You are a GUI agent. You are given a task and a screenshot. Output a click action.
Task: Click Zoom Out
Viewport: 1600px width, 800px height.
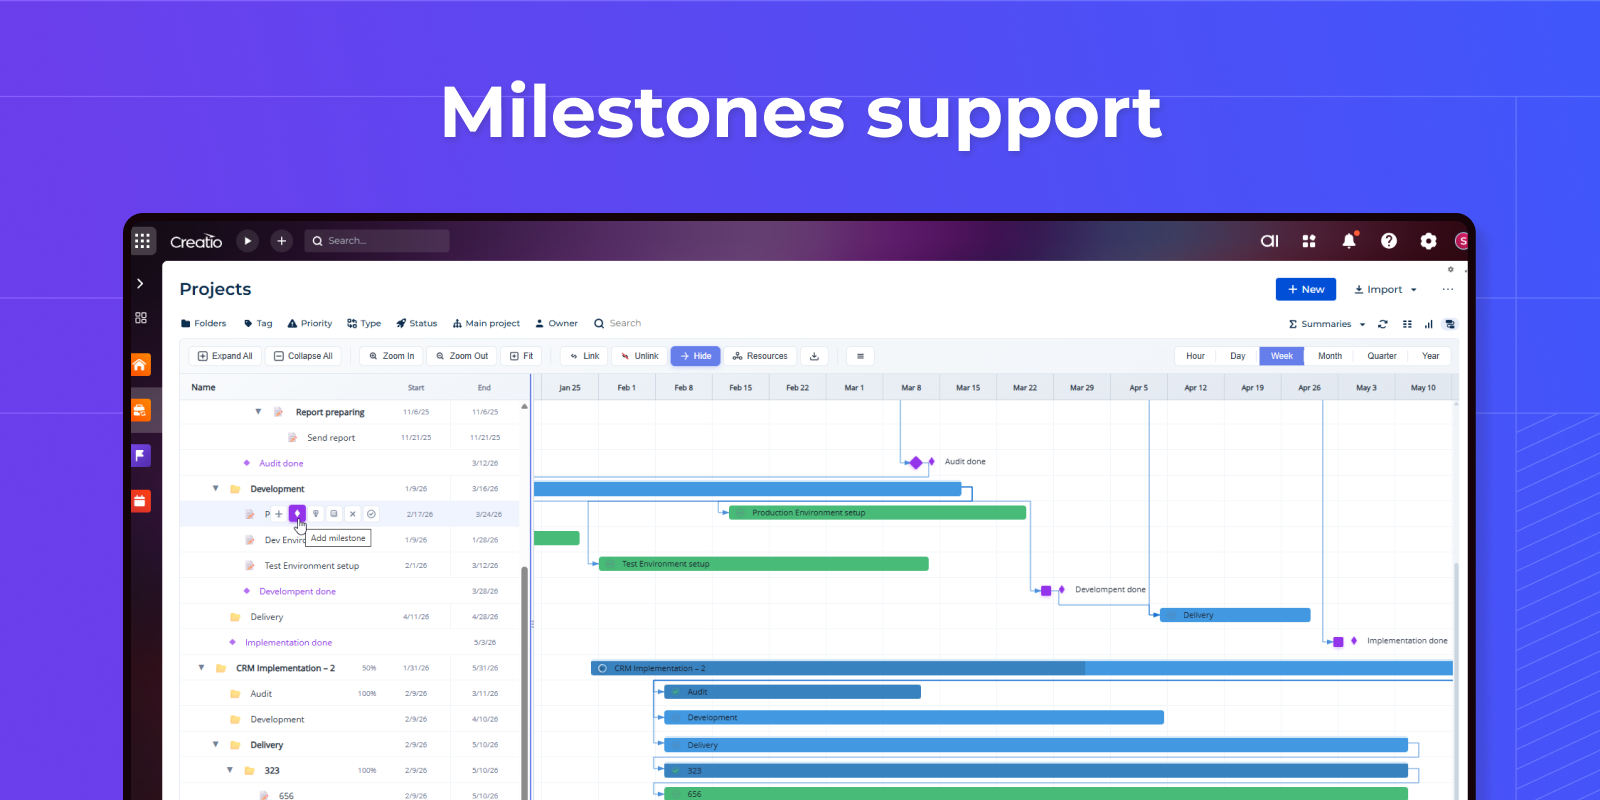[x=462, y=356]
